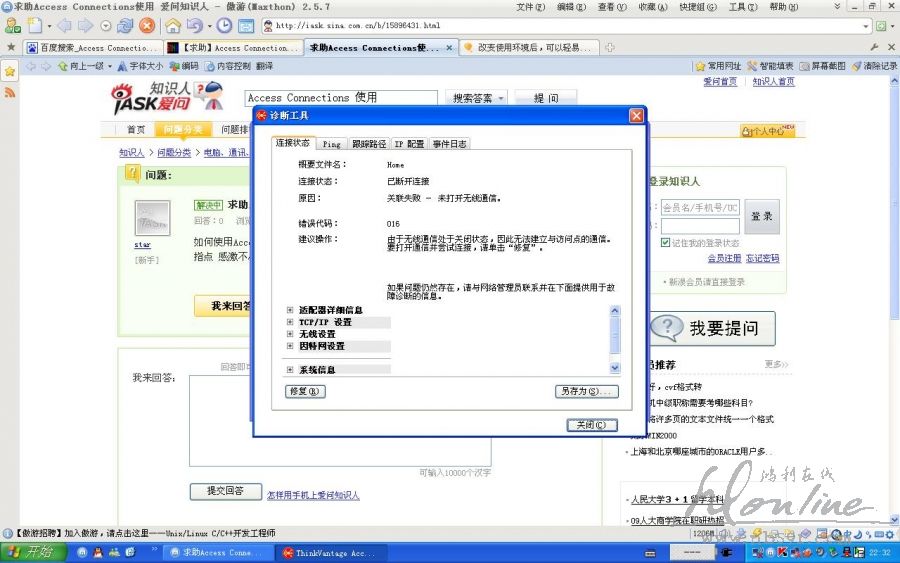Click the 另存为(S)... save button
Viewport: 900px width, 563px height.
[x=586, y=391]
